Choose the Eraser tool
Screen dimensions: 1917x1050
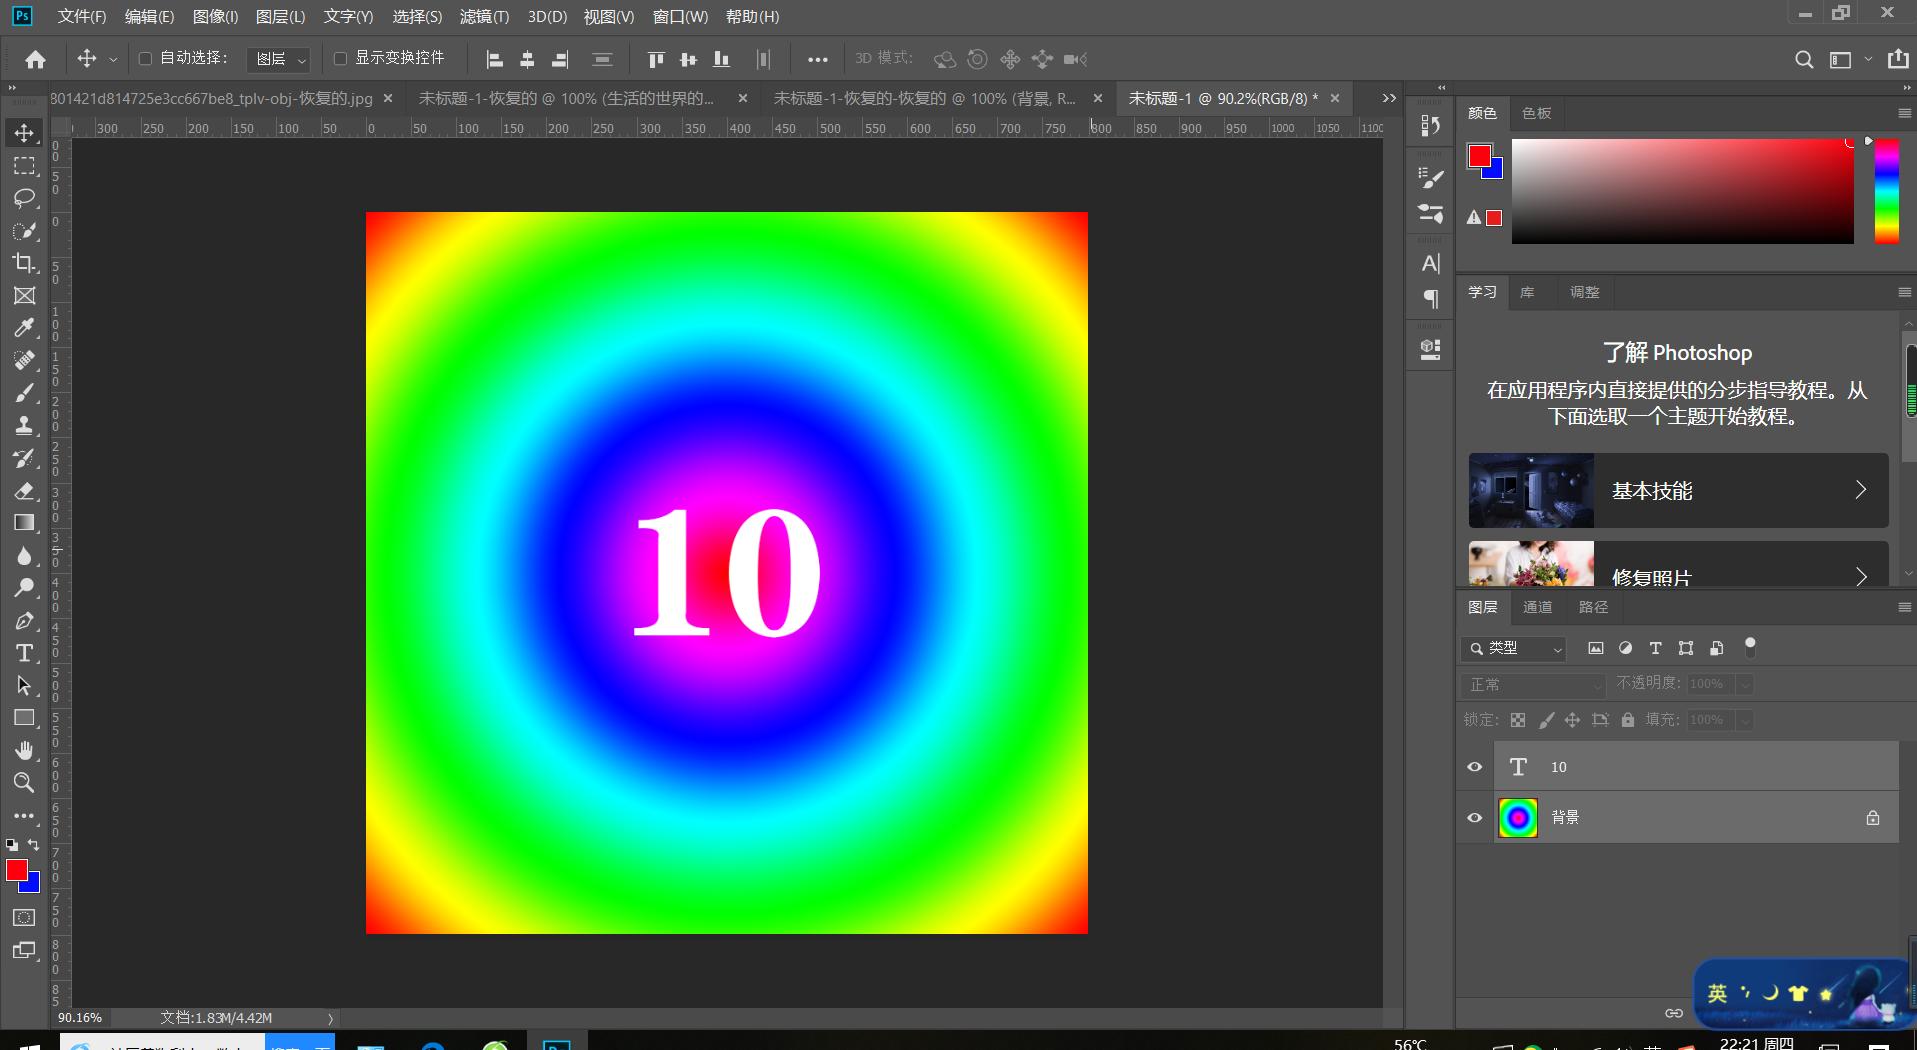tap(24, 491)
